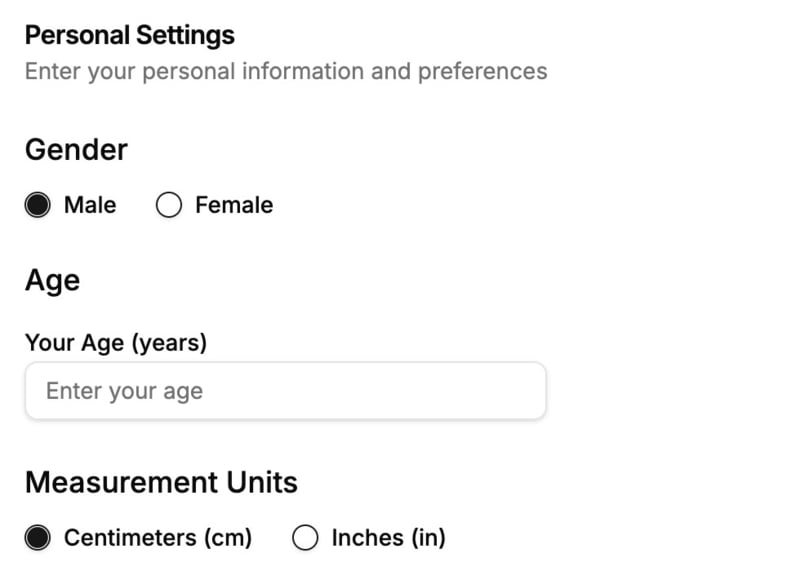Select the Male radio button

pyautogui.click(x=38, y=206)
